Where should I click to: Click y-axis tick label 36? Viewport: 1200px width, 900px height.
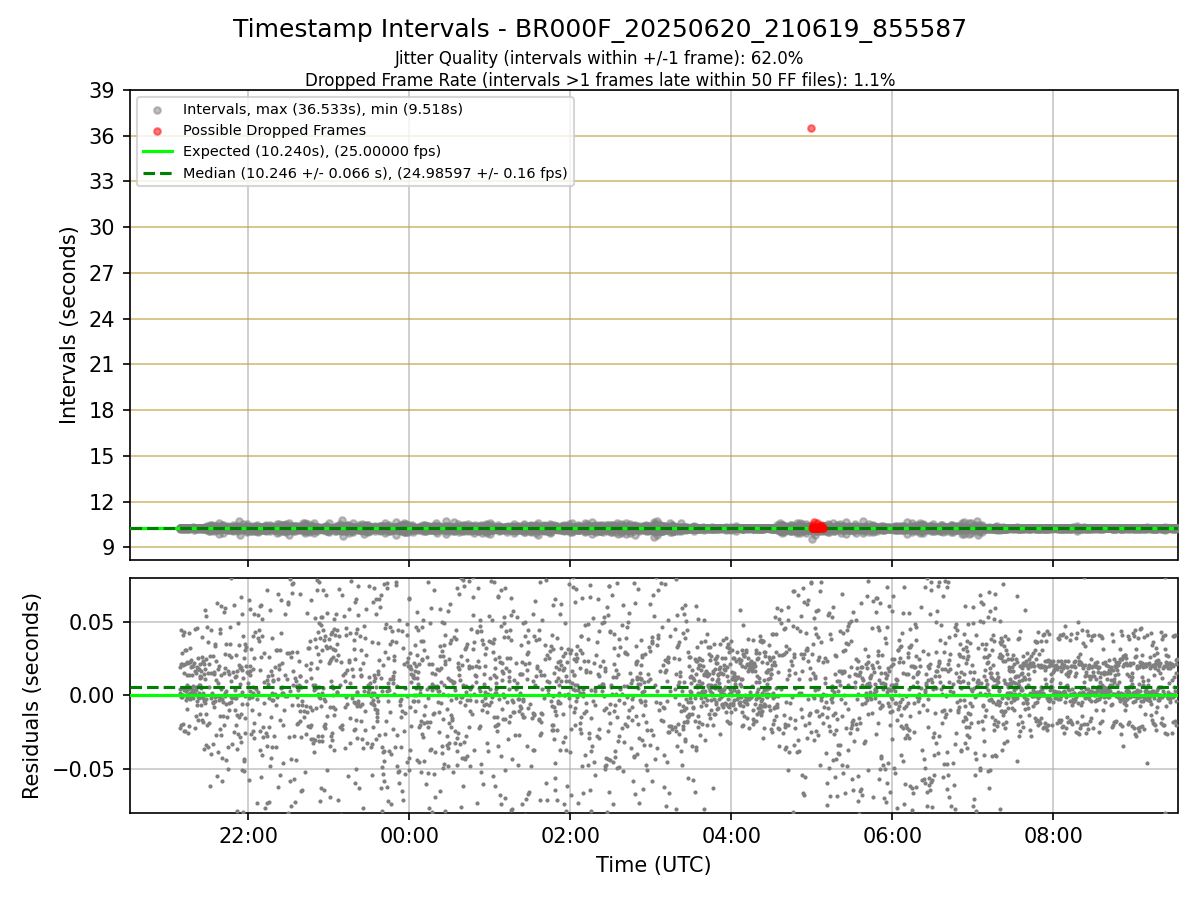pos(102,136)
